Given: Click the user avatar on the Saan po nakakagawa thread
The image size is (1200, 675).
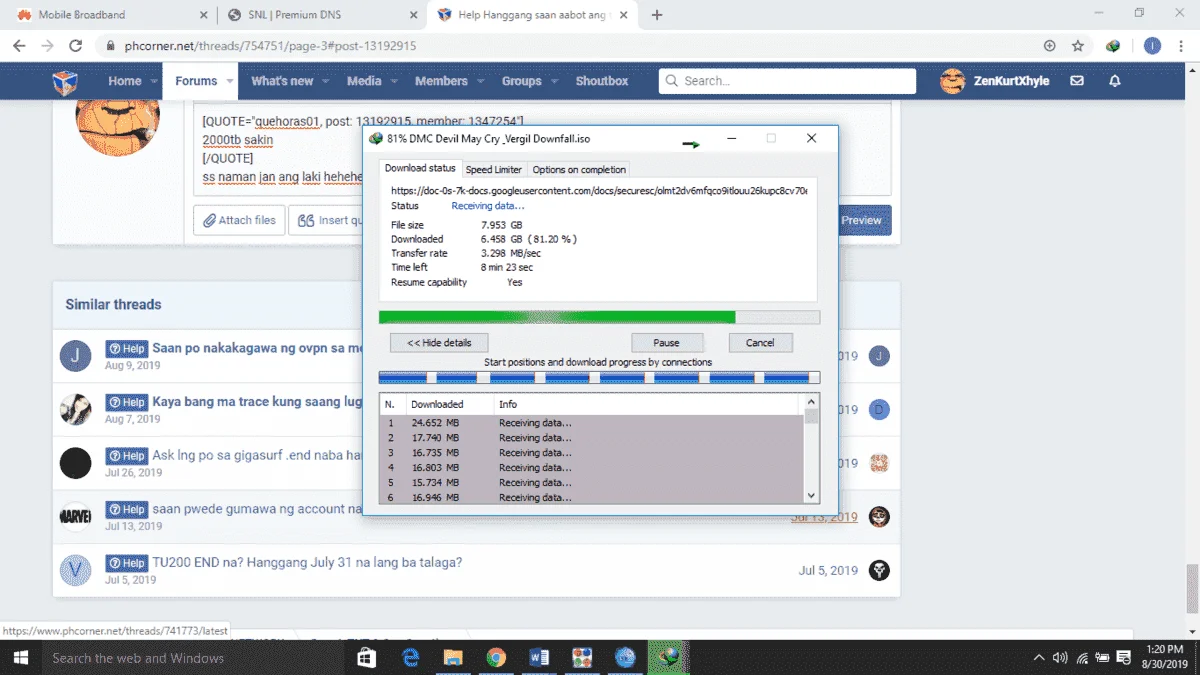Looking at the screenshot, I should point(75,356).
